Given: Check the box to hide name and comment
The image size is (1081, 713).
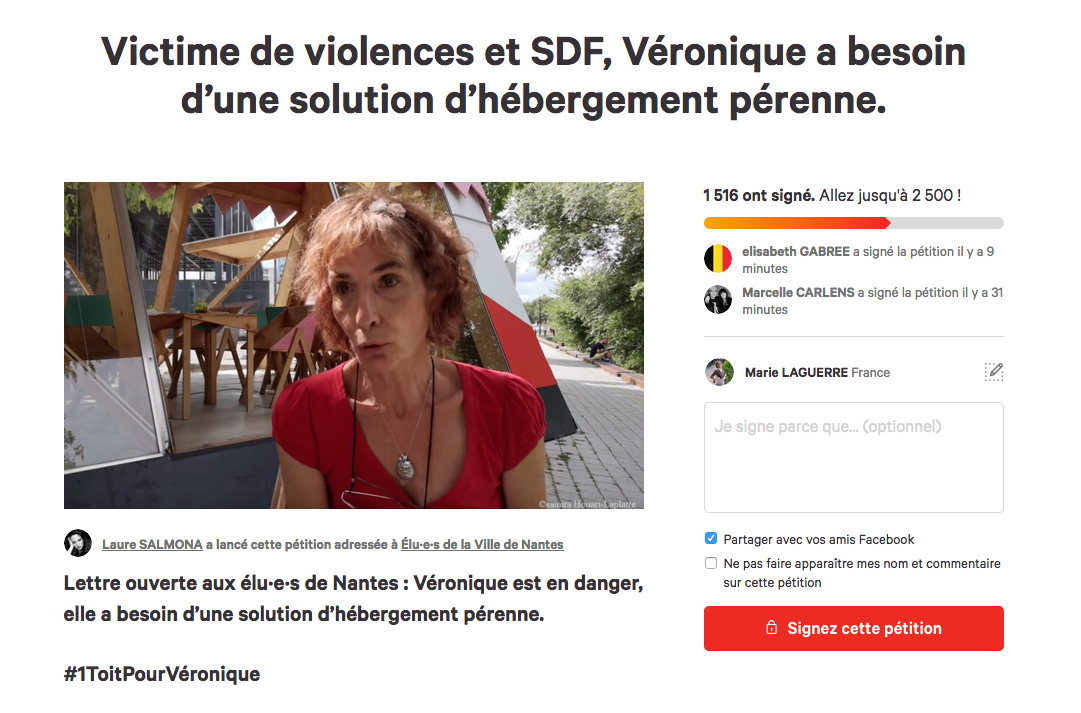Looking at the screenshot, I should 711,563.
